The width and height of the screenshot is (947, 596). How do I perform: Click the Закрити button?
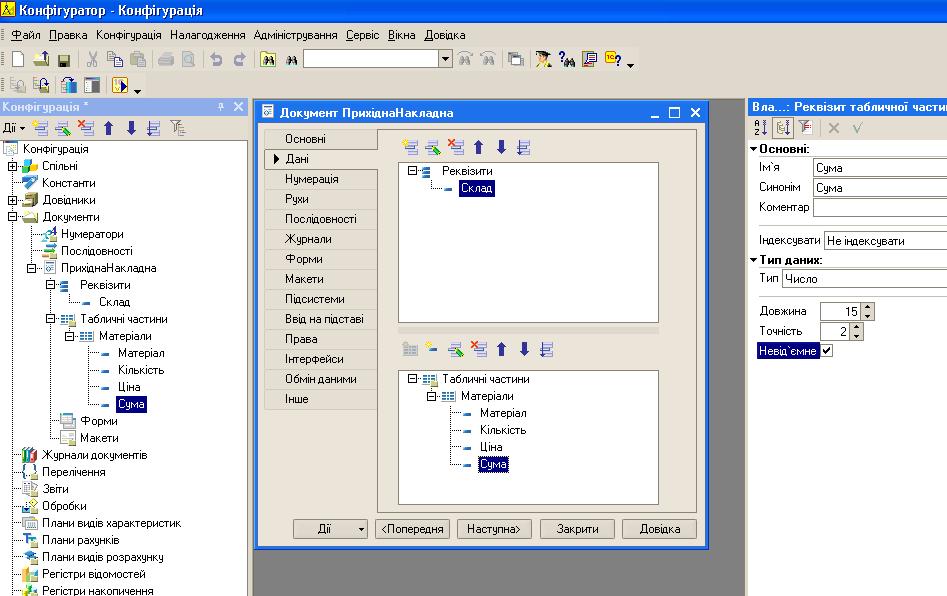pos(577,529)
